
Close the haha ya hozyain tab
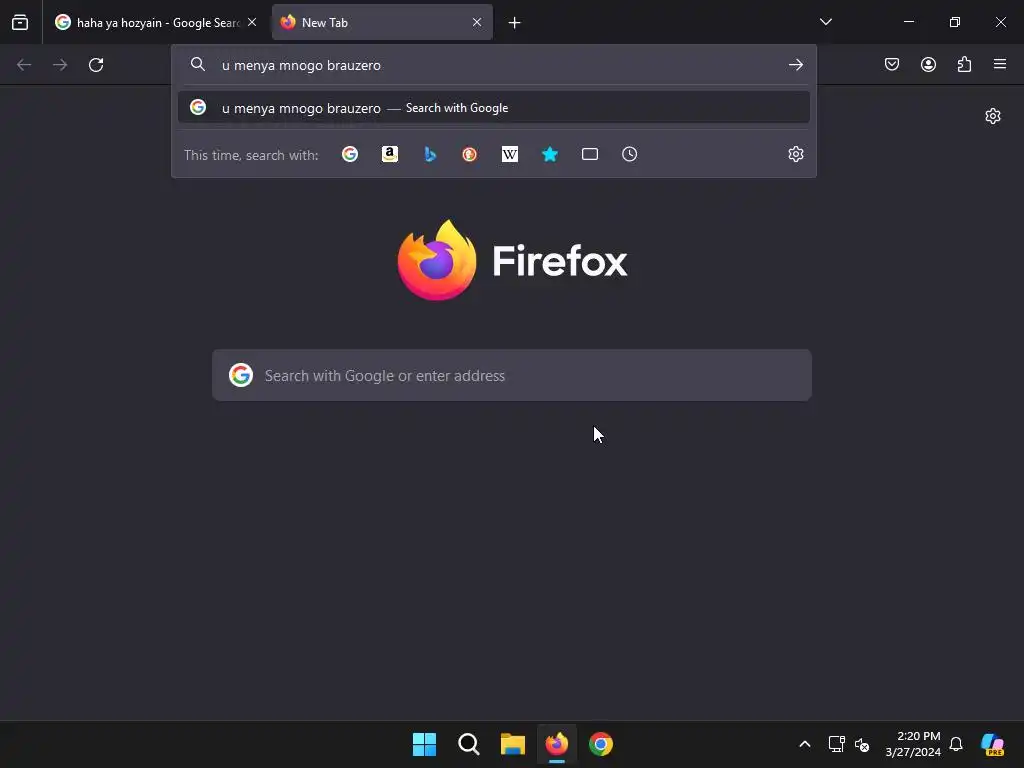[252, 22]
